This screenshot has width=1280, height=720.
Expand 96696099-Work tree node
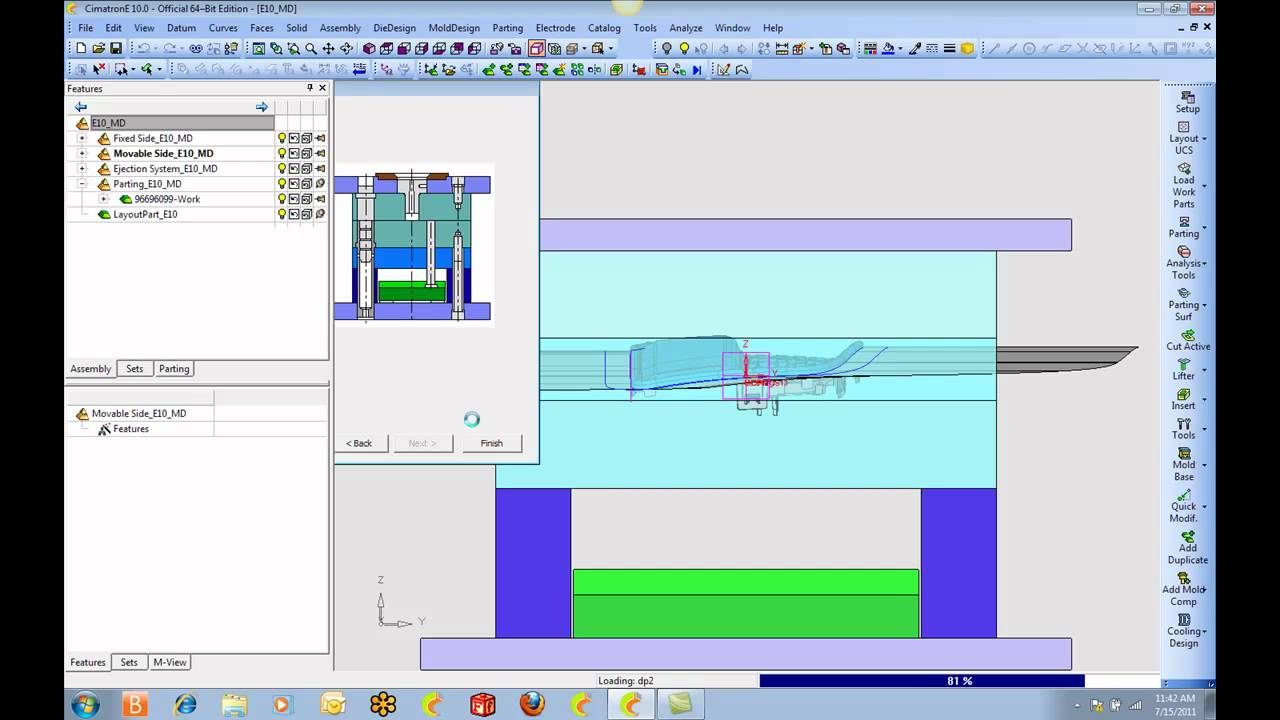coord(103,198)
